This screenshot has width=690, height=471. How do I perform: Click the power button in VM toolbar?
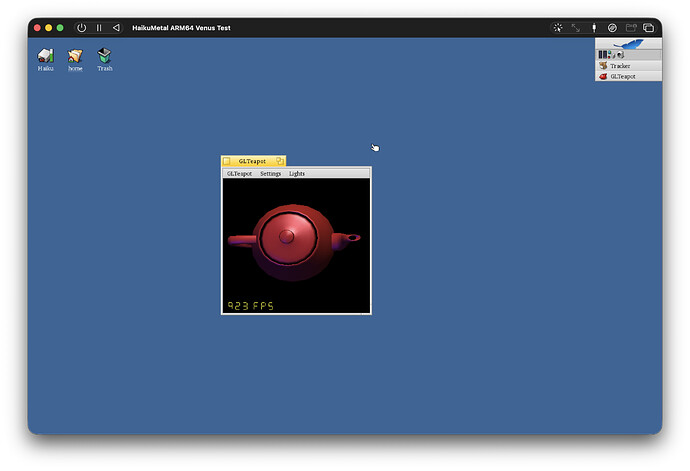[81, 28]
